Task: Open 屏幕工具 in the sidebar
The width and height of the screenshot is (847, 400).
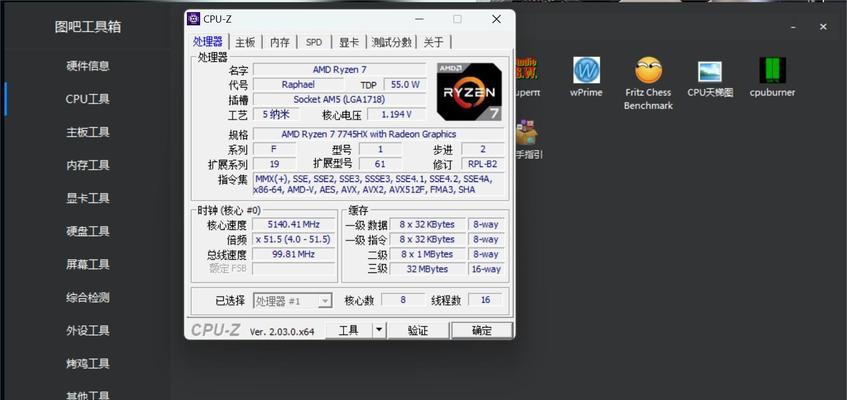Action: (x=88, y=264)
